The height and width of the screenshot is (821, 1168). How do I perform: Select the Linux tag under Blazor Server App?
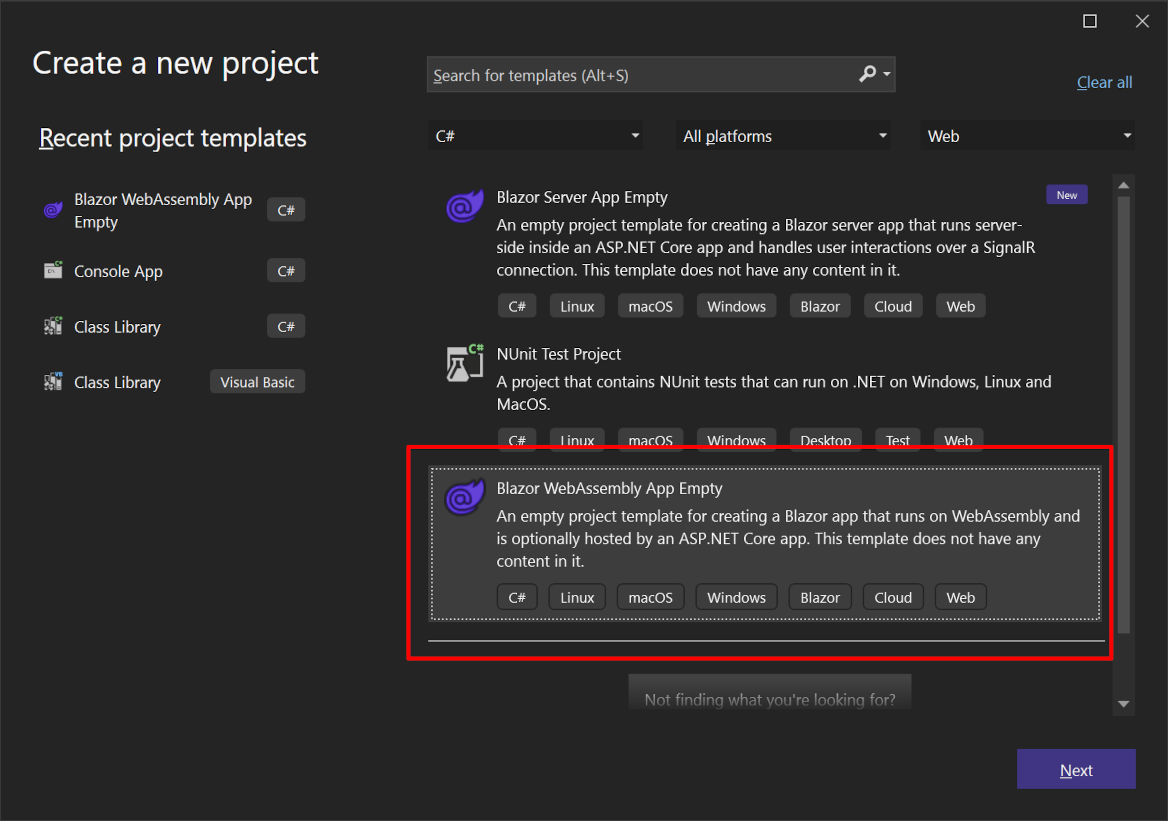coord(577,305)
